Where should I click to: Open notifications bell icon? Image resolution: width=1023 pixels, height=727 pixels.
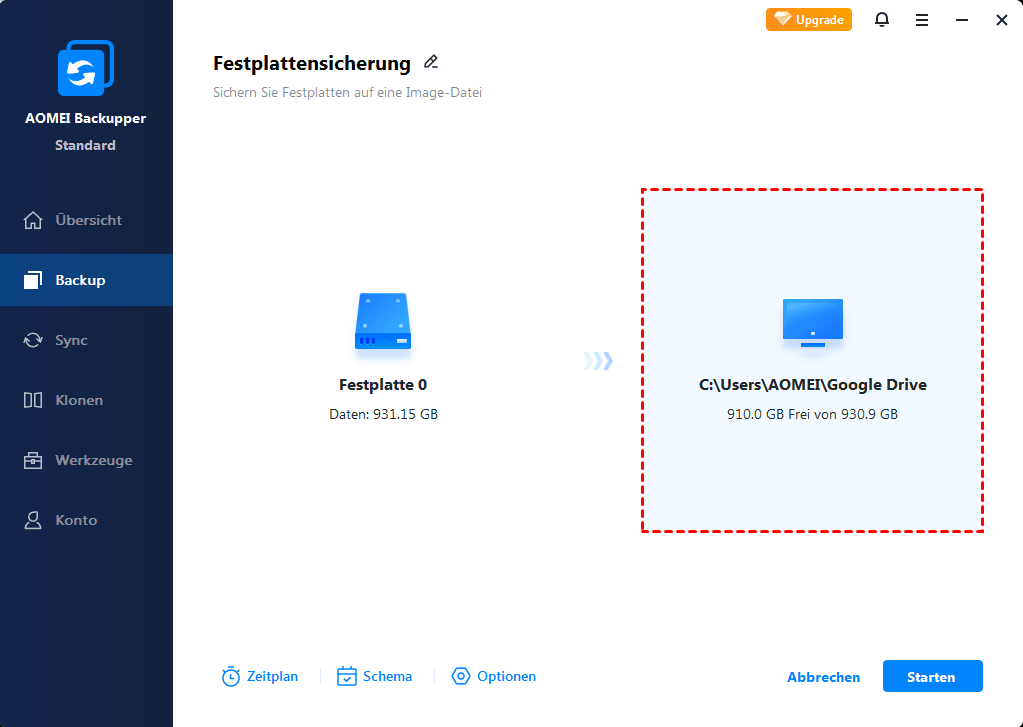[x=881, y=20]
